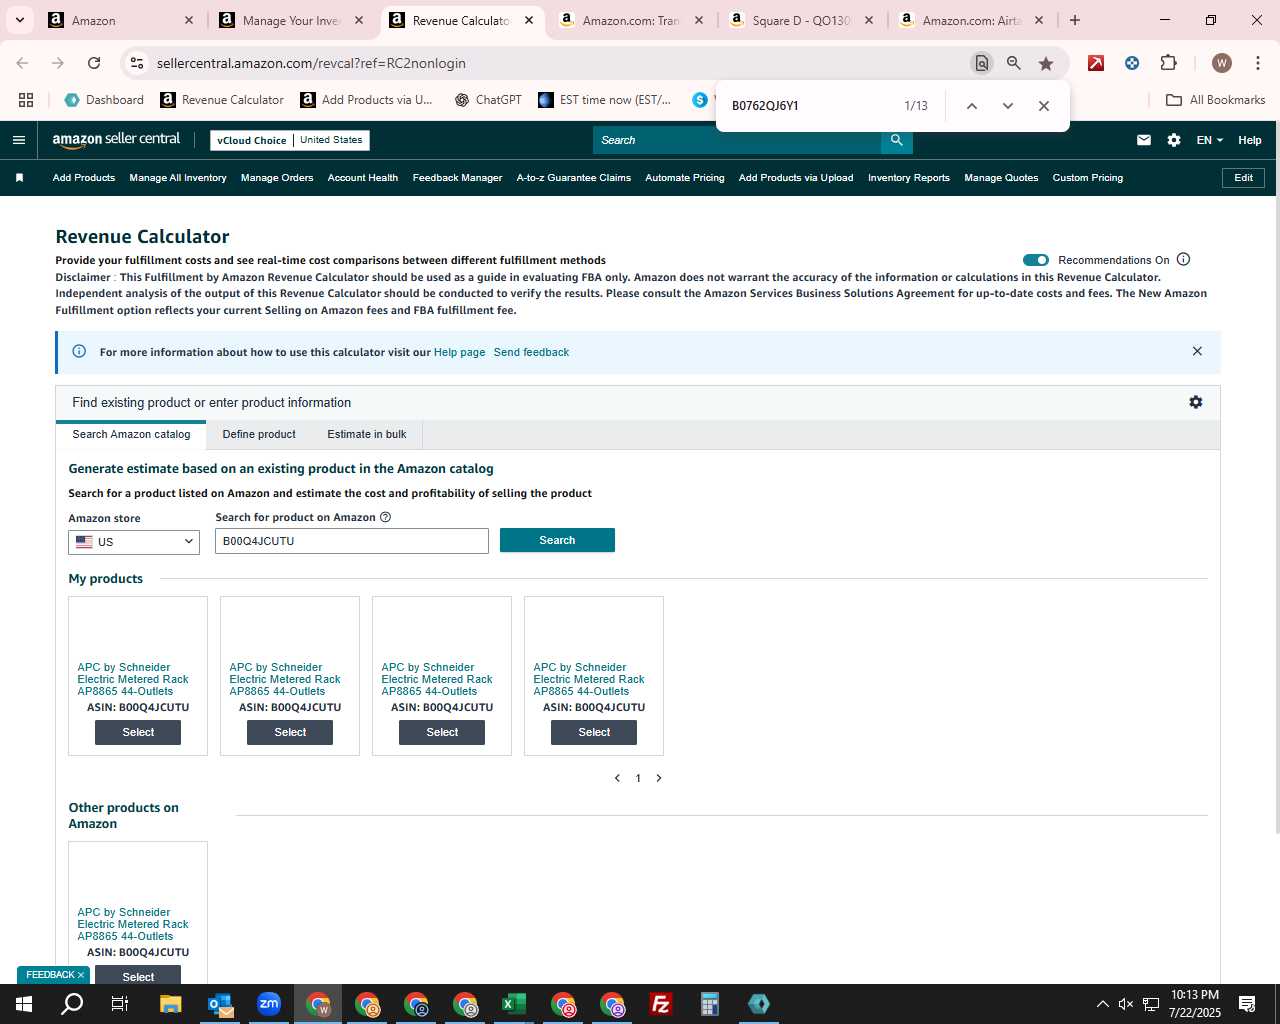Screen dimensions: 1280x1024
Task: Switch to Define product tab
Action: coord(259,434)
